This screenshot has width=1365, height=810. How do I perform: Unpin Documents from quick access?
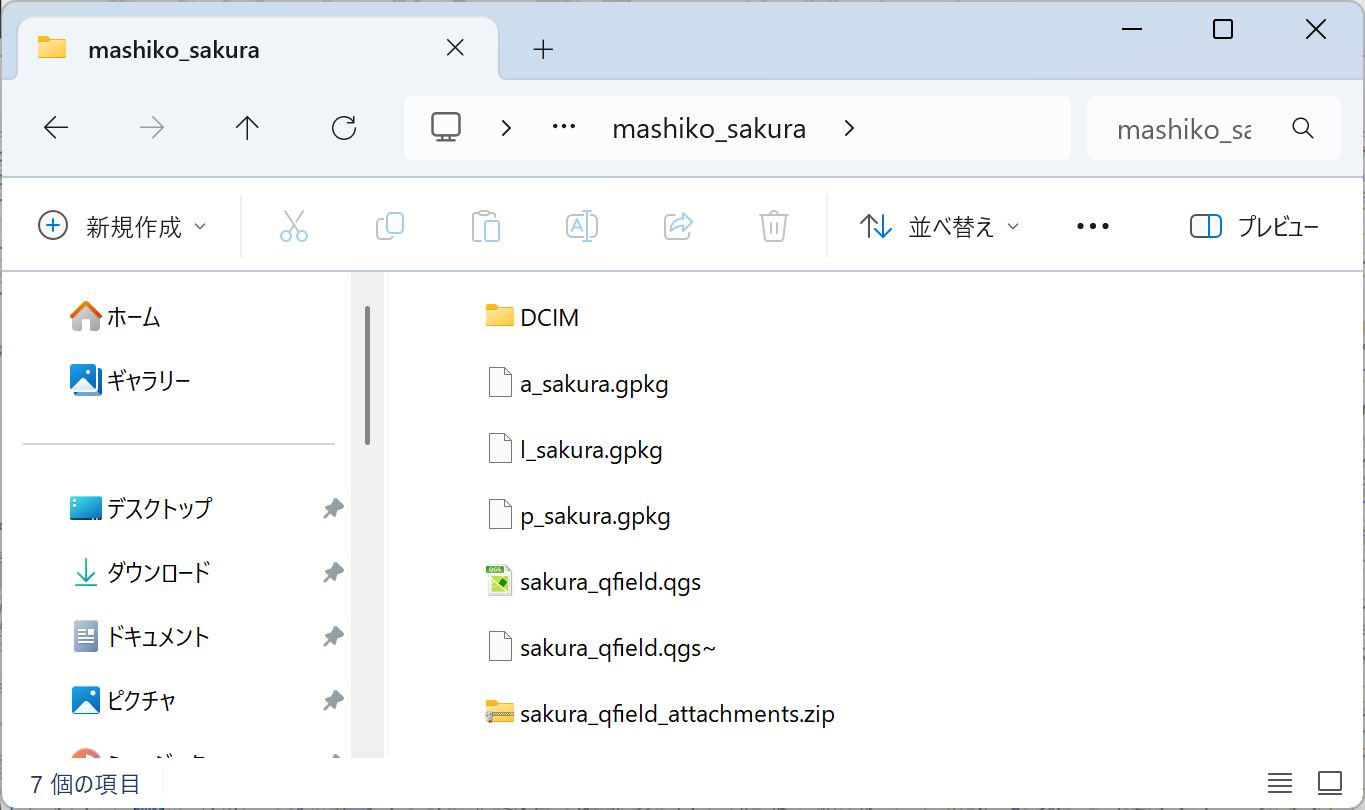[x=333, y=637]
